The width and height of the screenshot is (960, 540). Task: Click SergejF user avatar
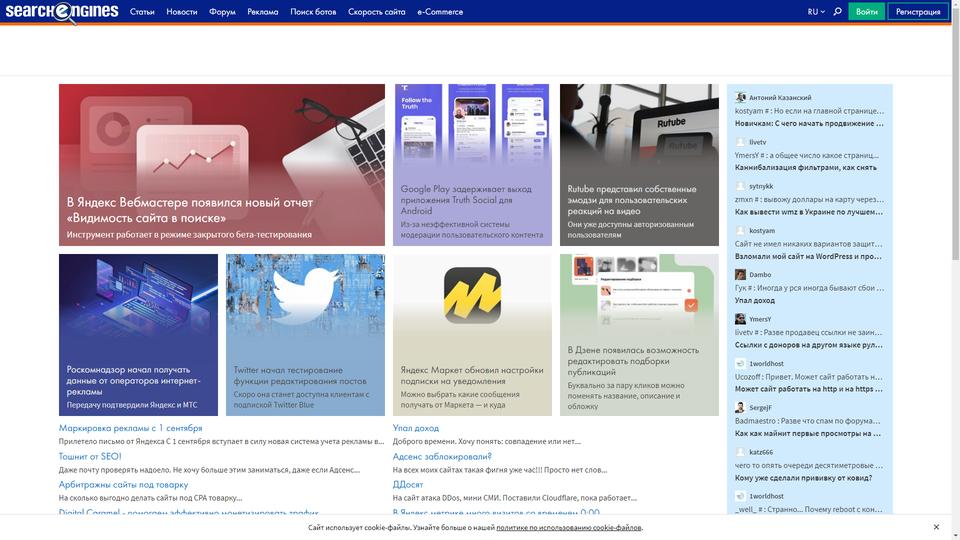740,408
